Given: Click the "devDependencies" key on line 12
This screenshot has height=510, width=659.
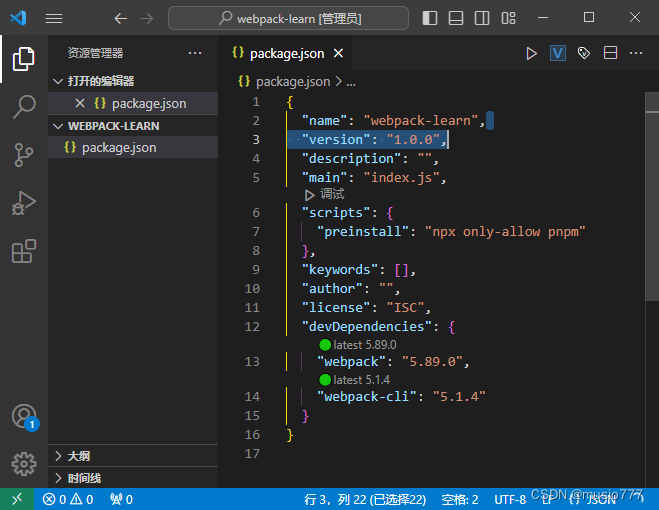Looking at the screenshot, I should pos(367,327).
